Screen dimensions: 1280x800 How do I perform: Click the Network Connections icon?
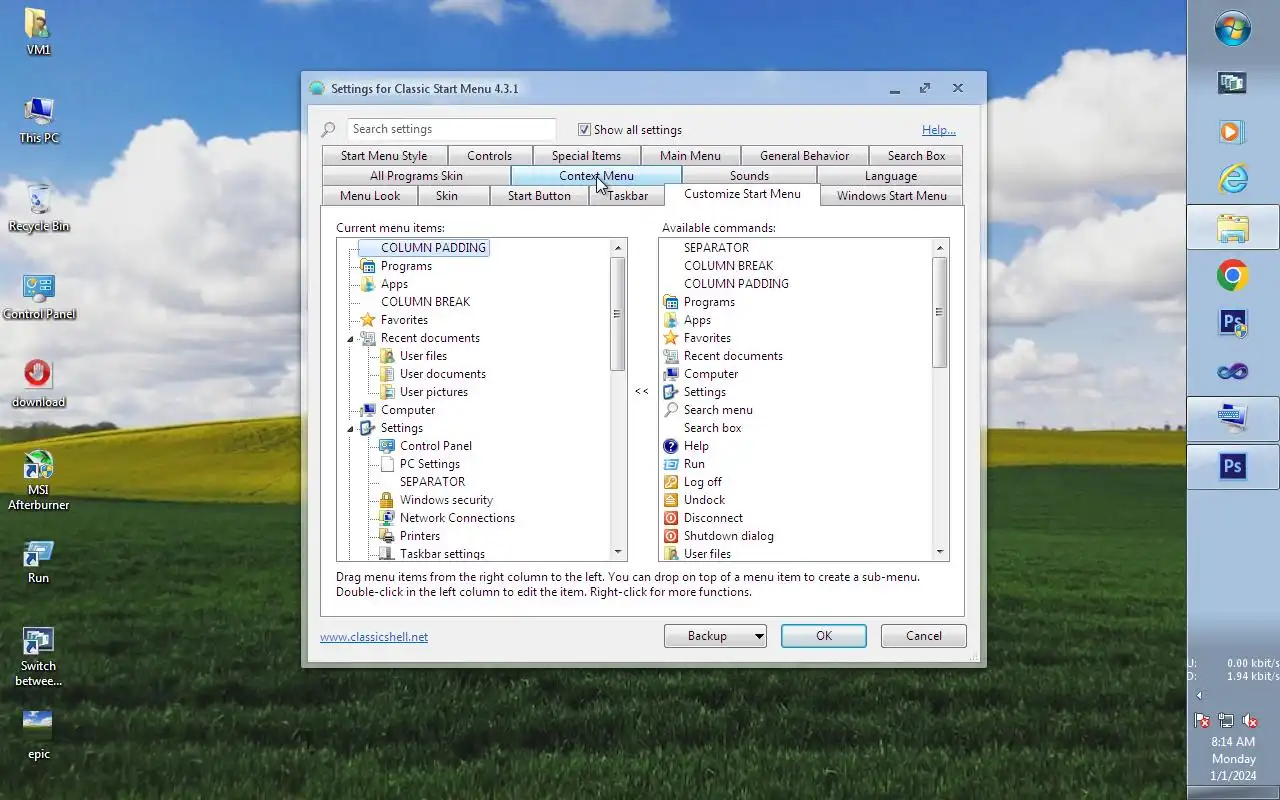(x=386, y=518)
